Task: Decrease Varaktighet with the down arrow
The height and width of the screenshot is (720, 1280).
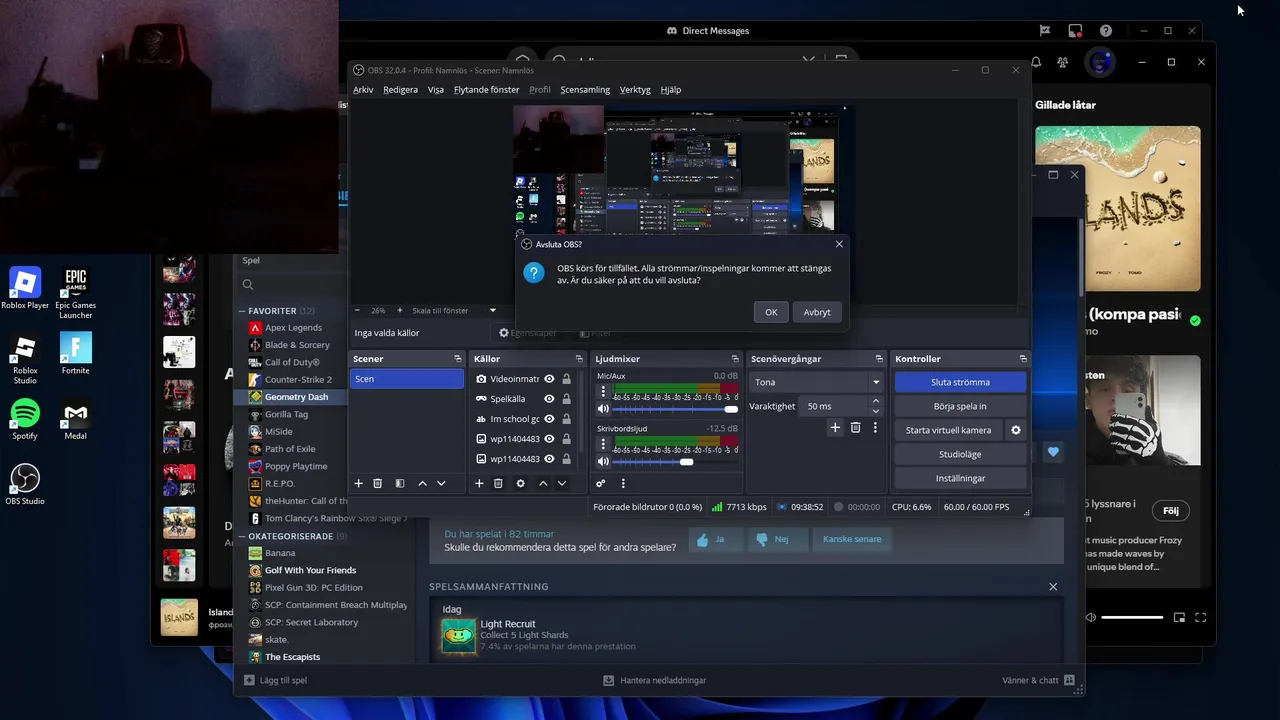Action: click(876, 411)
